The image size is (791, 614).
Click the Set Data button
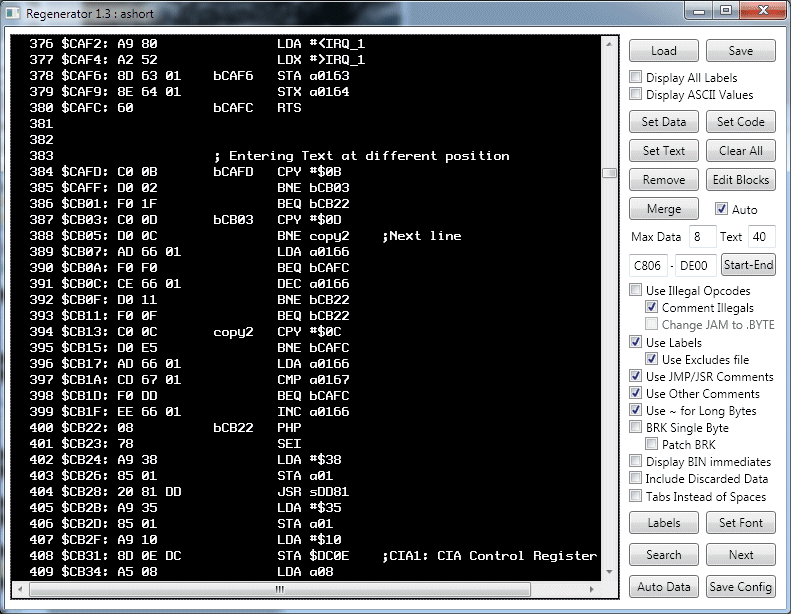pos(663,122)
